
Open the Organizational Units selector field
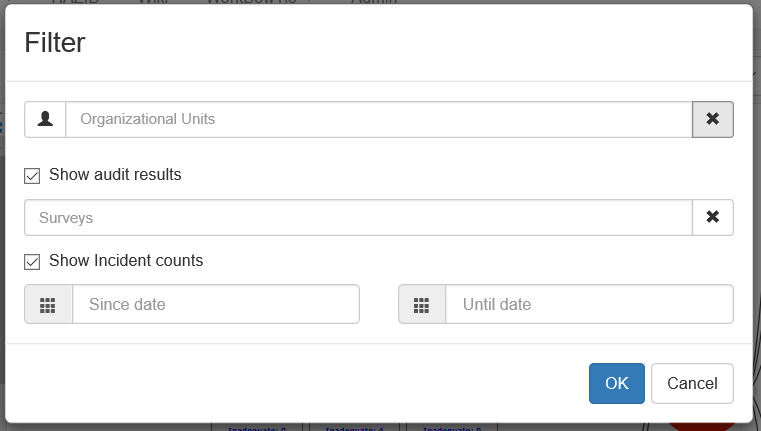click(x=378, y=119)
